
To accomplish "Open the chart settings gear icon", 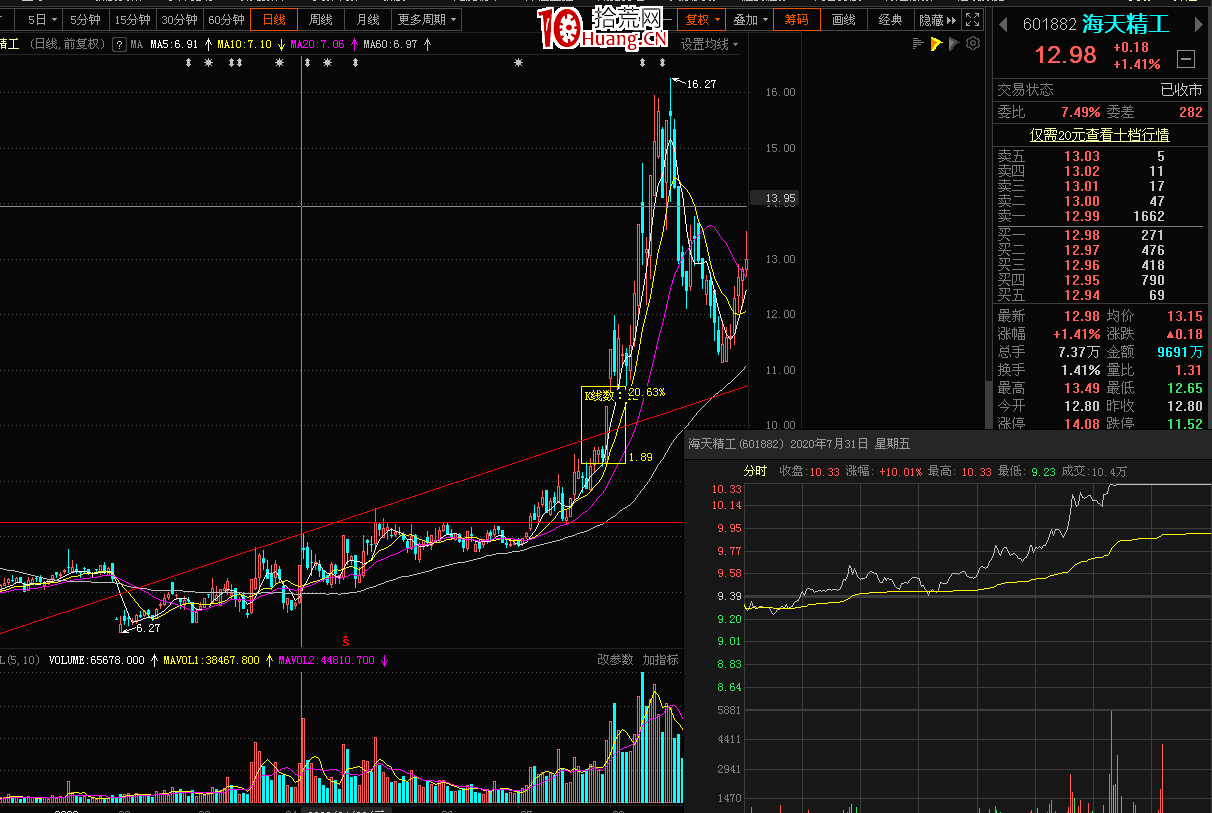I will click(x=973, y=44).
